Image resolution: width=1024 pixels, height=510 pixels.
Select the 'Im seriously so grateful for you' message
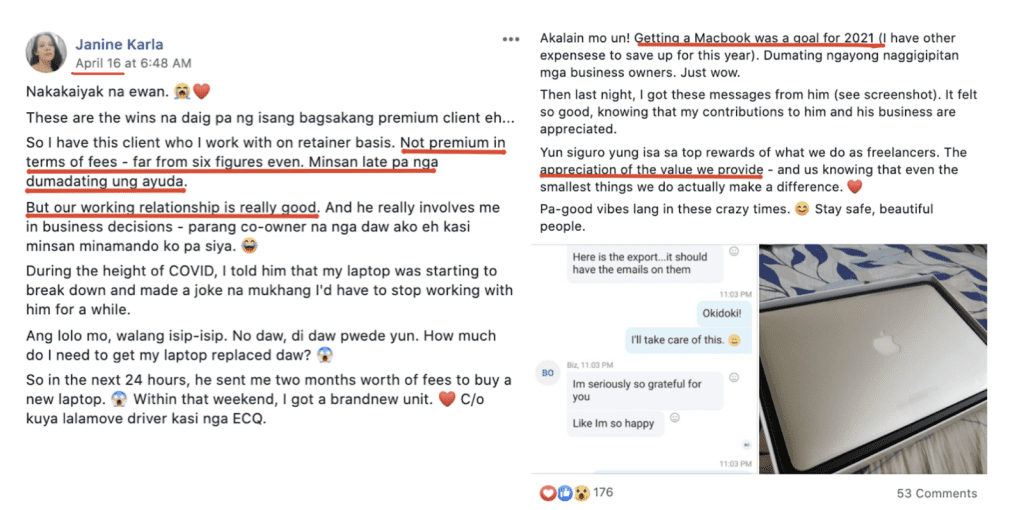click(645, 390)
